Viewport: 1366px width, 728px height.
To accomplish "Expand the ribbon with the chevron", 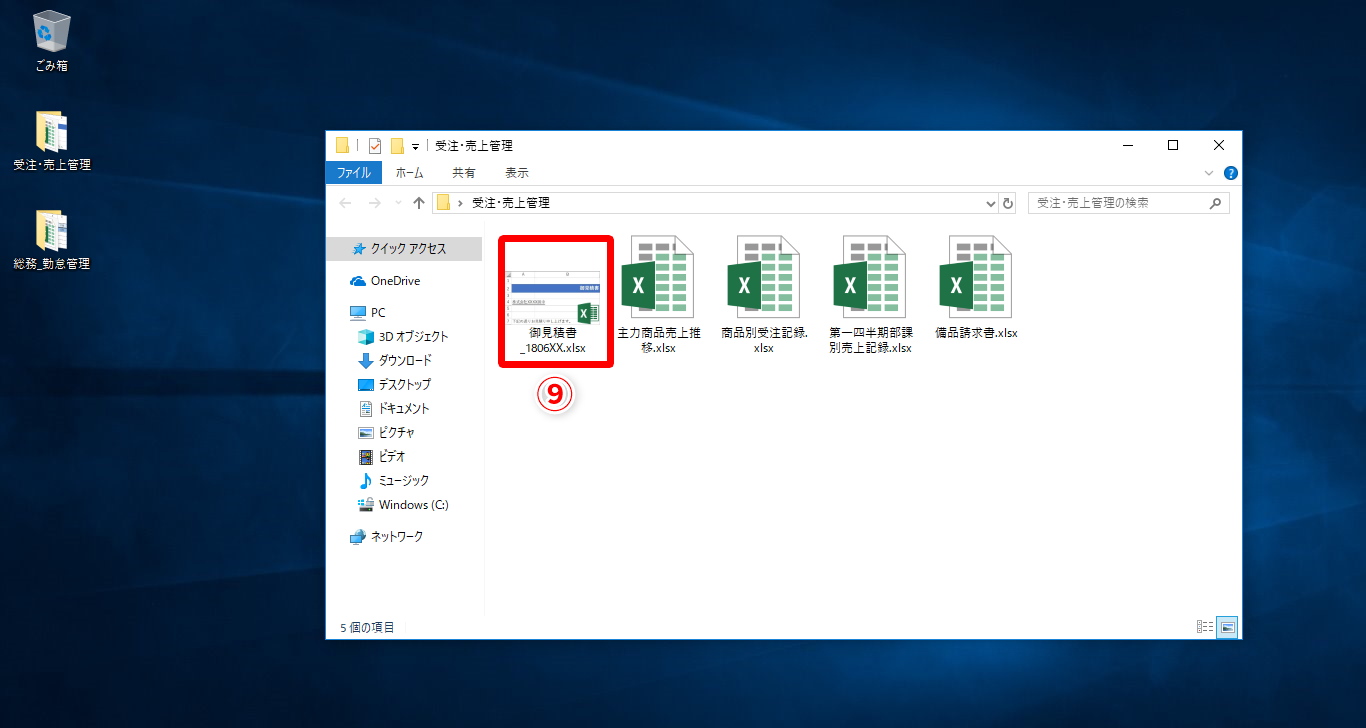I will [x=1211, y=173].
